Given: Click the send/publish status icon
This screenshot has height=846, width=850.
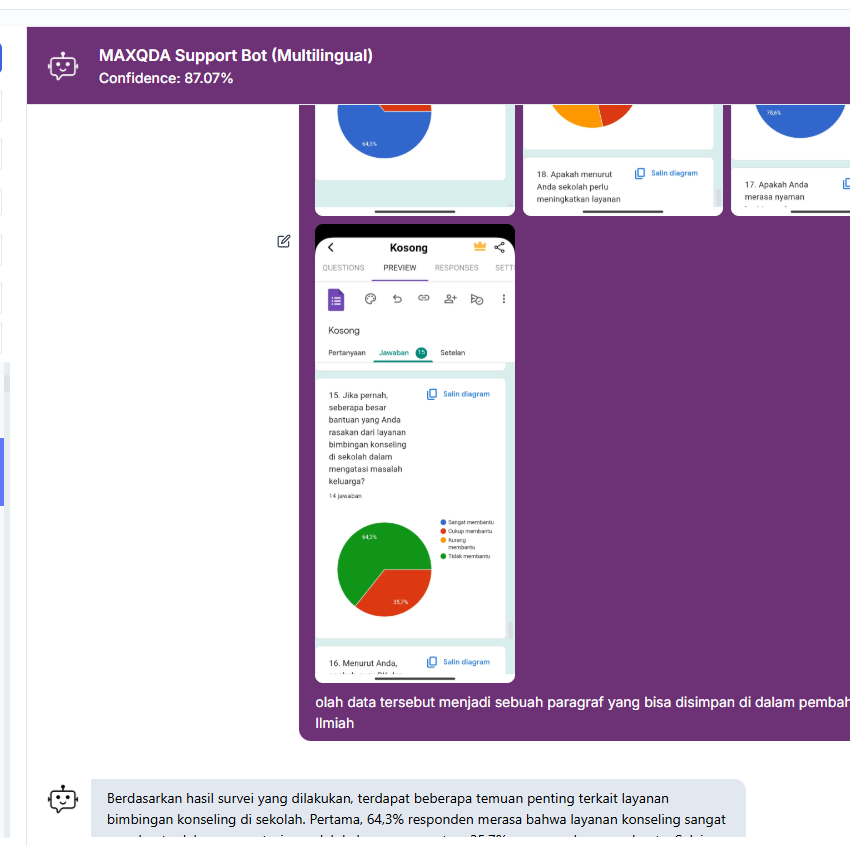Looking at the screenshot, I should pyautogui.click(x=477, y=299).
